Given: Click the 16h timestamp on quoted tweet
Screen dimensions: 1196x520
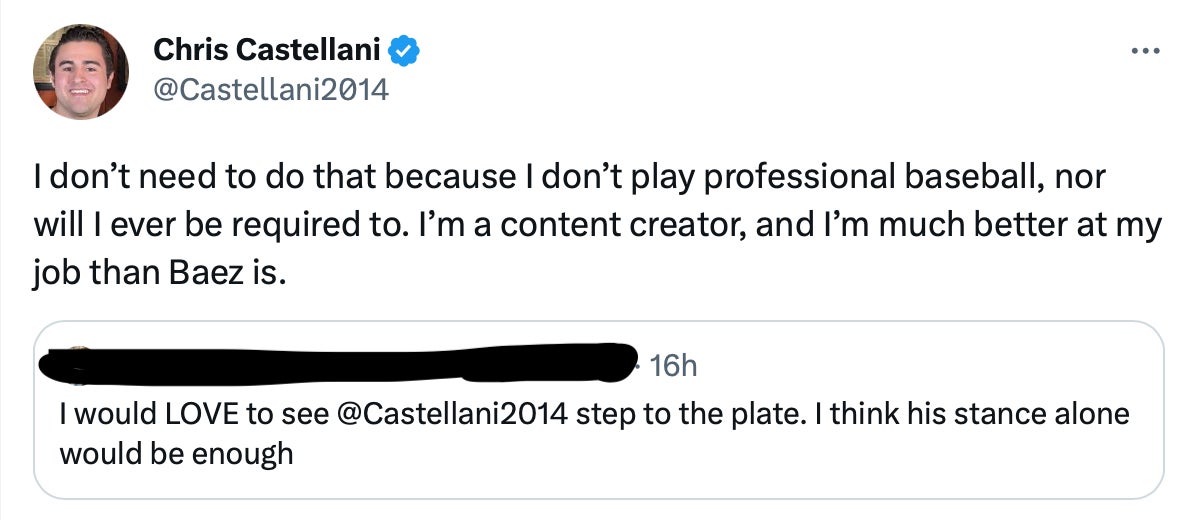Looking at the screenshot, I should pyautogui.click(x=672, y=366).
